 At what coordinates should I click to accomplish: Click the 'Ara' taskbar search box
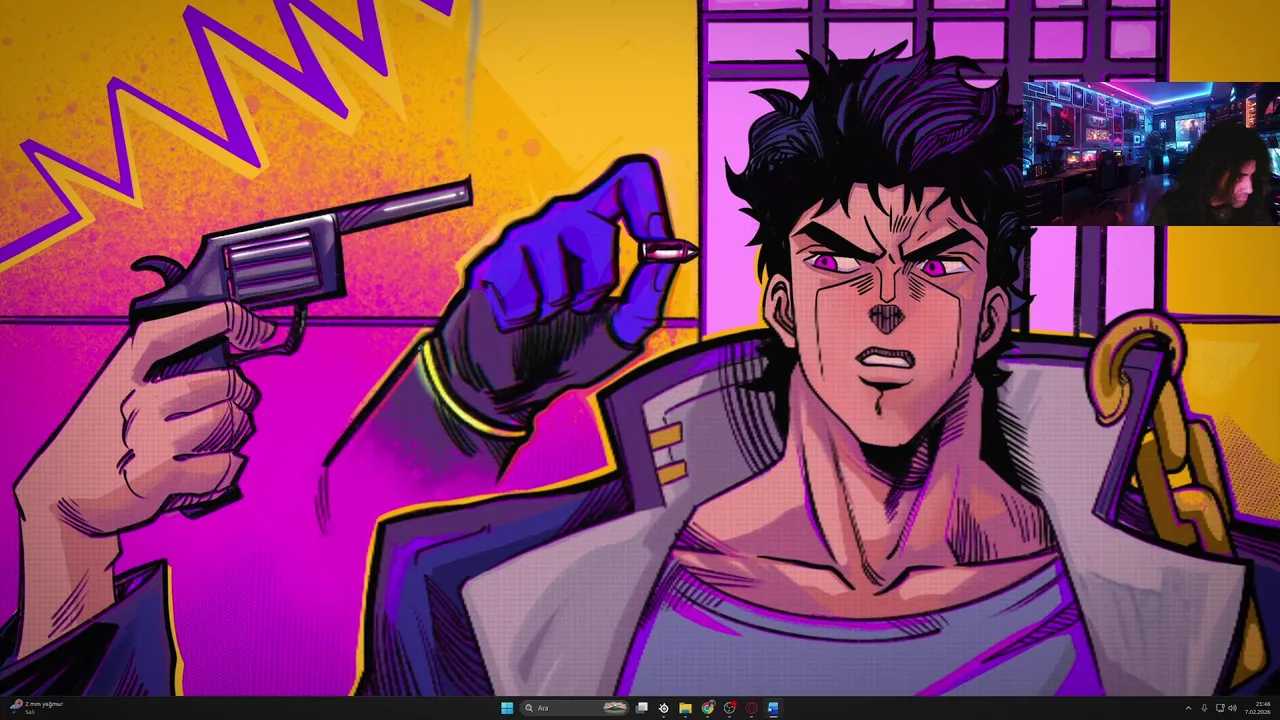574,708
